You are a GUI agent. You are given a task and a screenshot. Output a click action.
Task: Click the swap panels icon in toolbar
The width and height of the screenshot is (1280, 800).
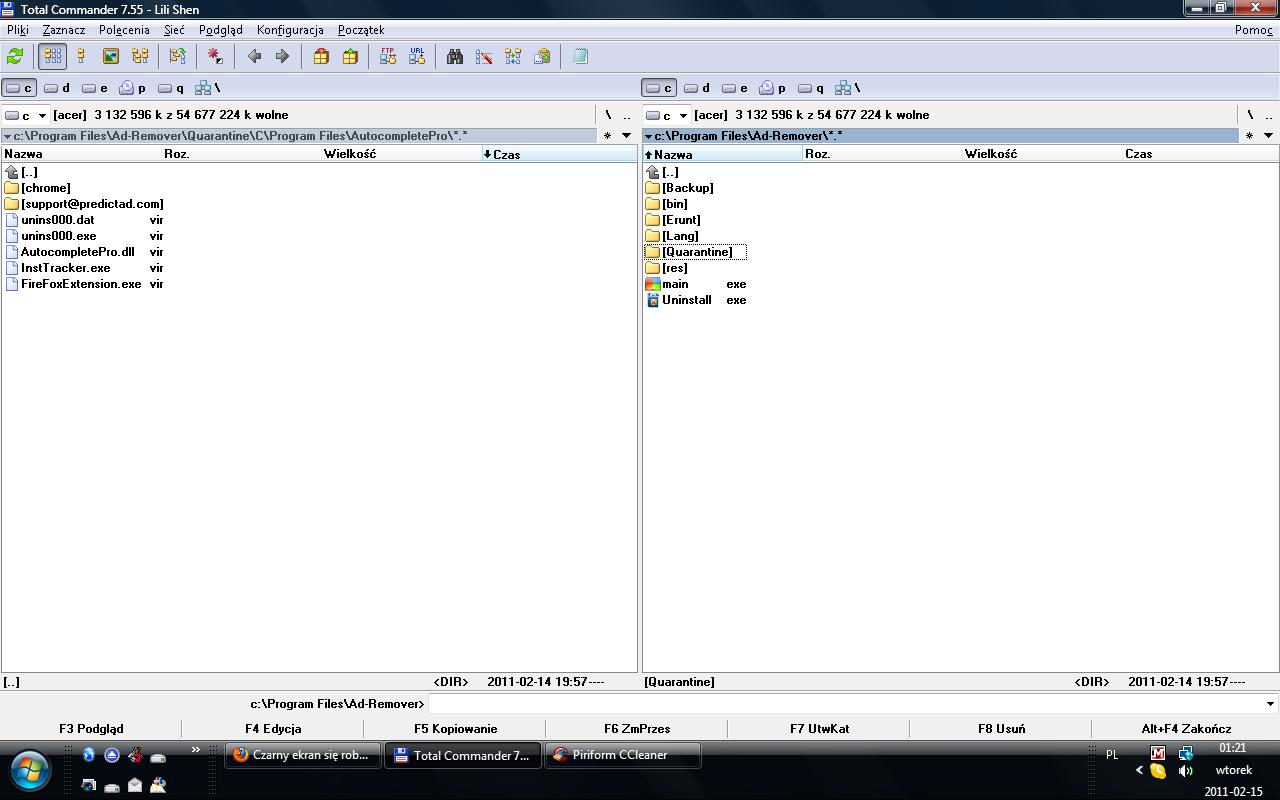click(x=178, y=57)
